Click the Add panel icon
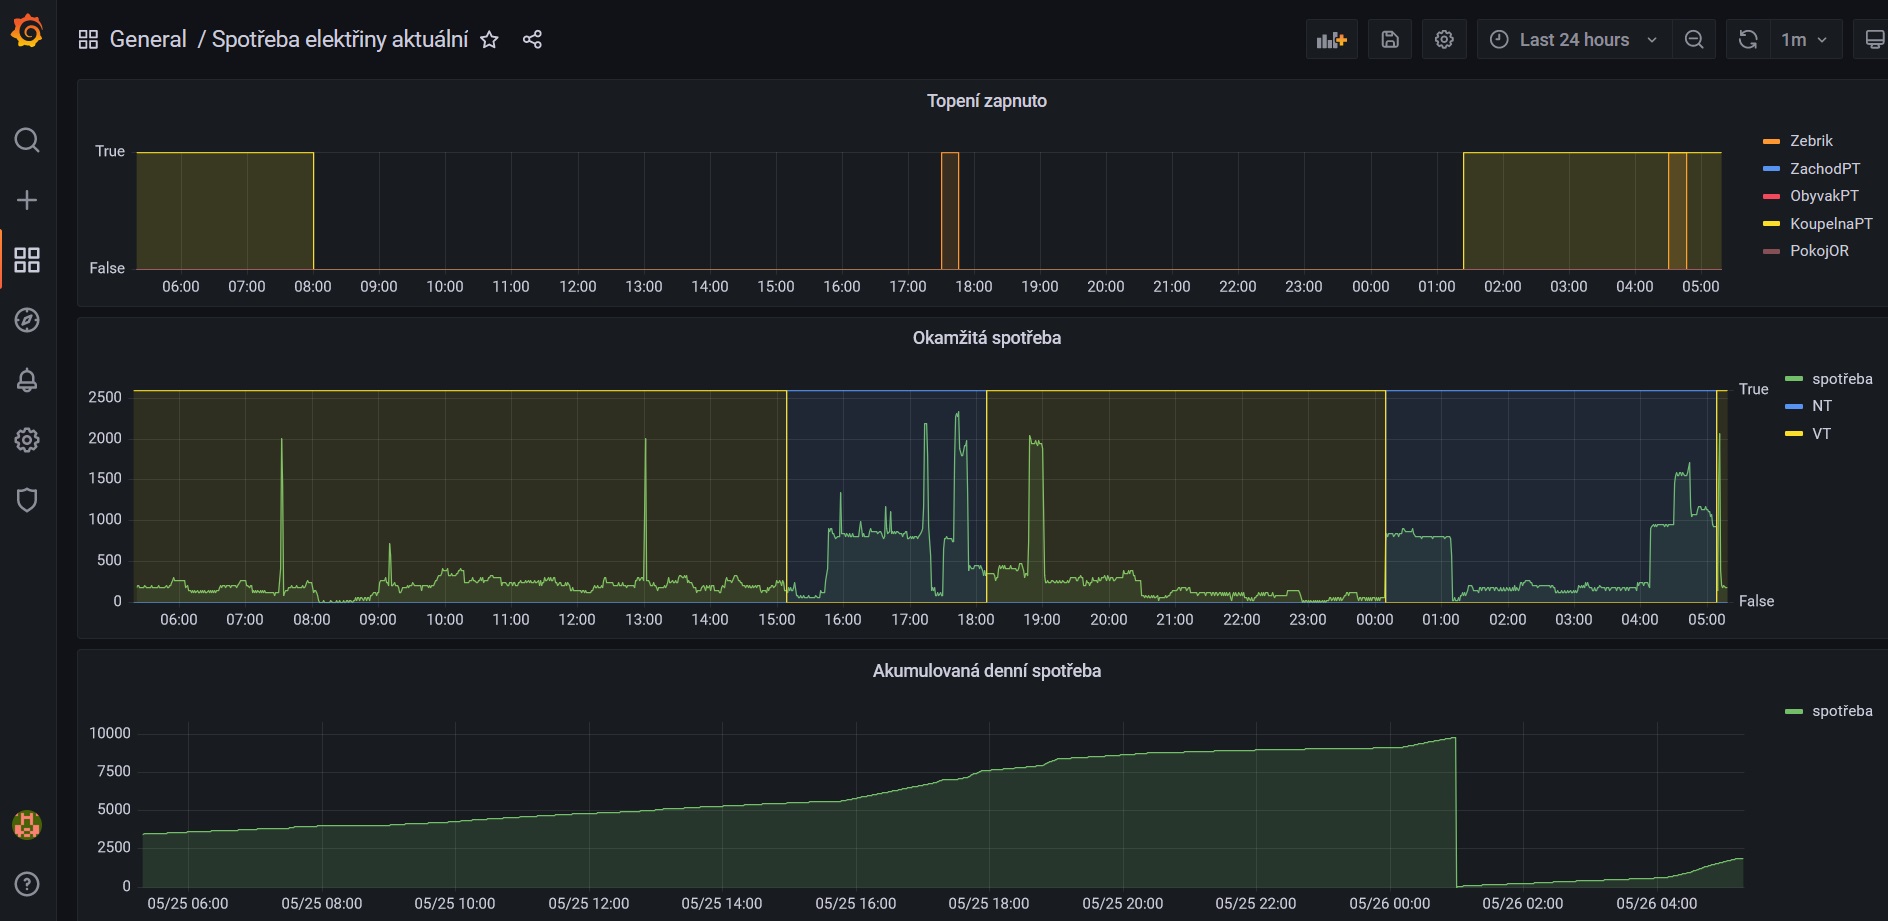This screenshot has width=1888, height=921. point(1332,40)
